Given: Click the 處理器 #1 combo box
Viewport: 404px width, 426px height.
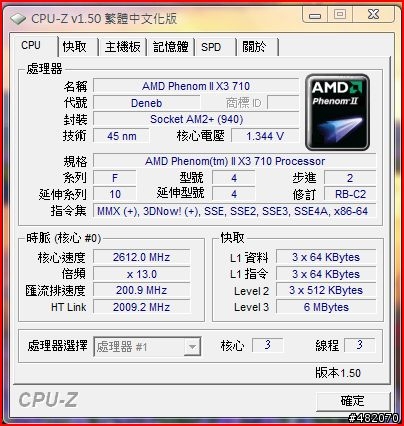Looking at the screenshot, I should (147, 347).
